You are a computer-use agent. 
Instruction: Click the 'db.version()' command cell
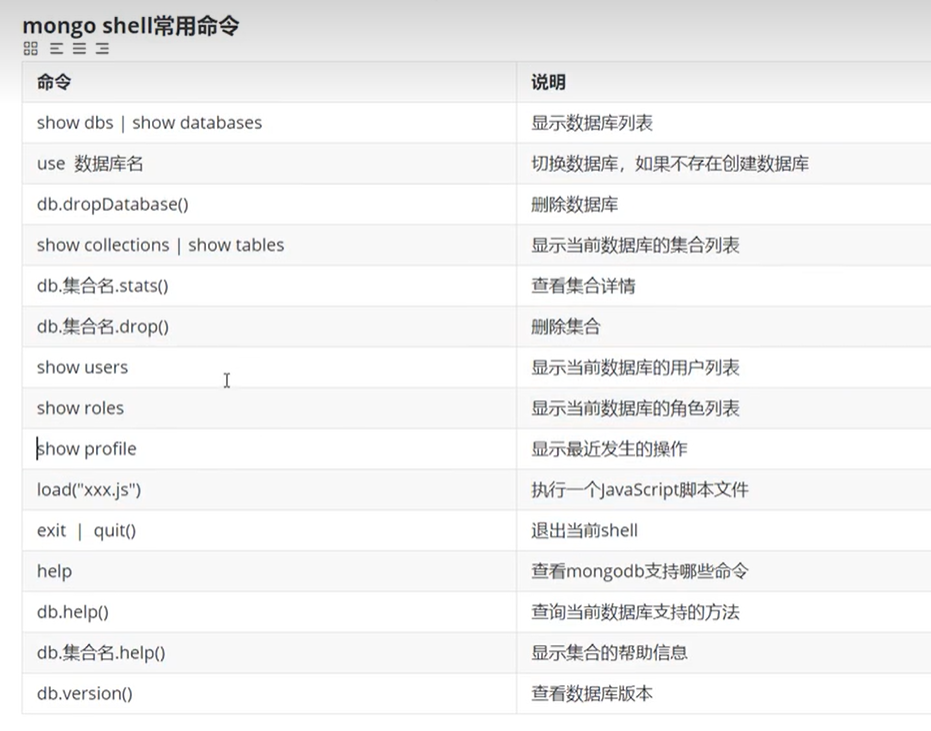click(269, 694)
